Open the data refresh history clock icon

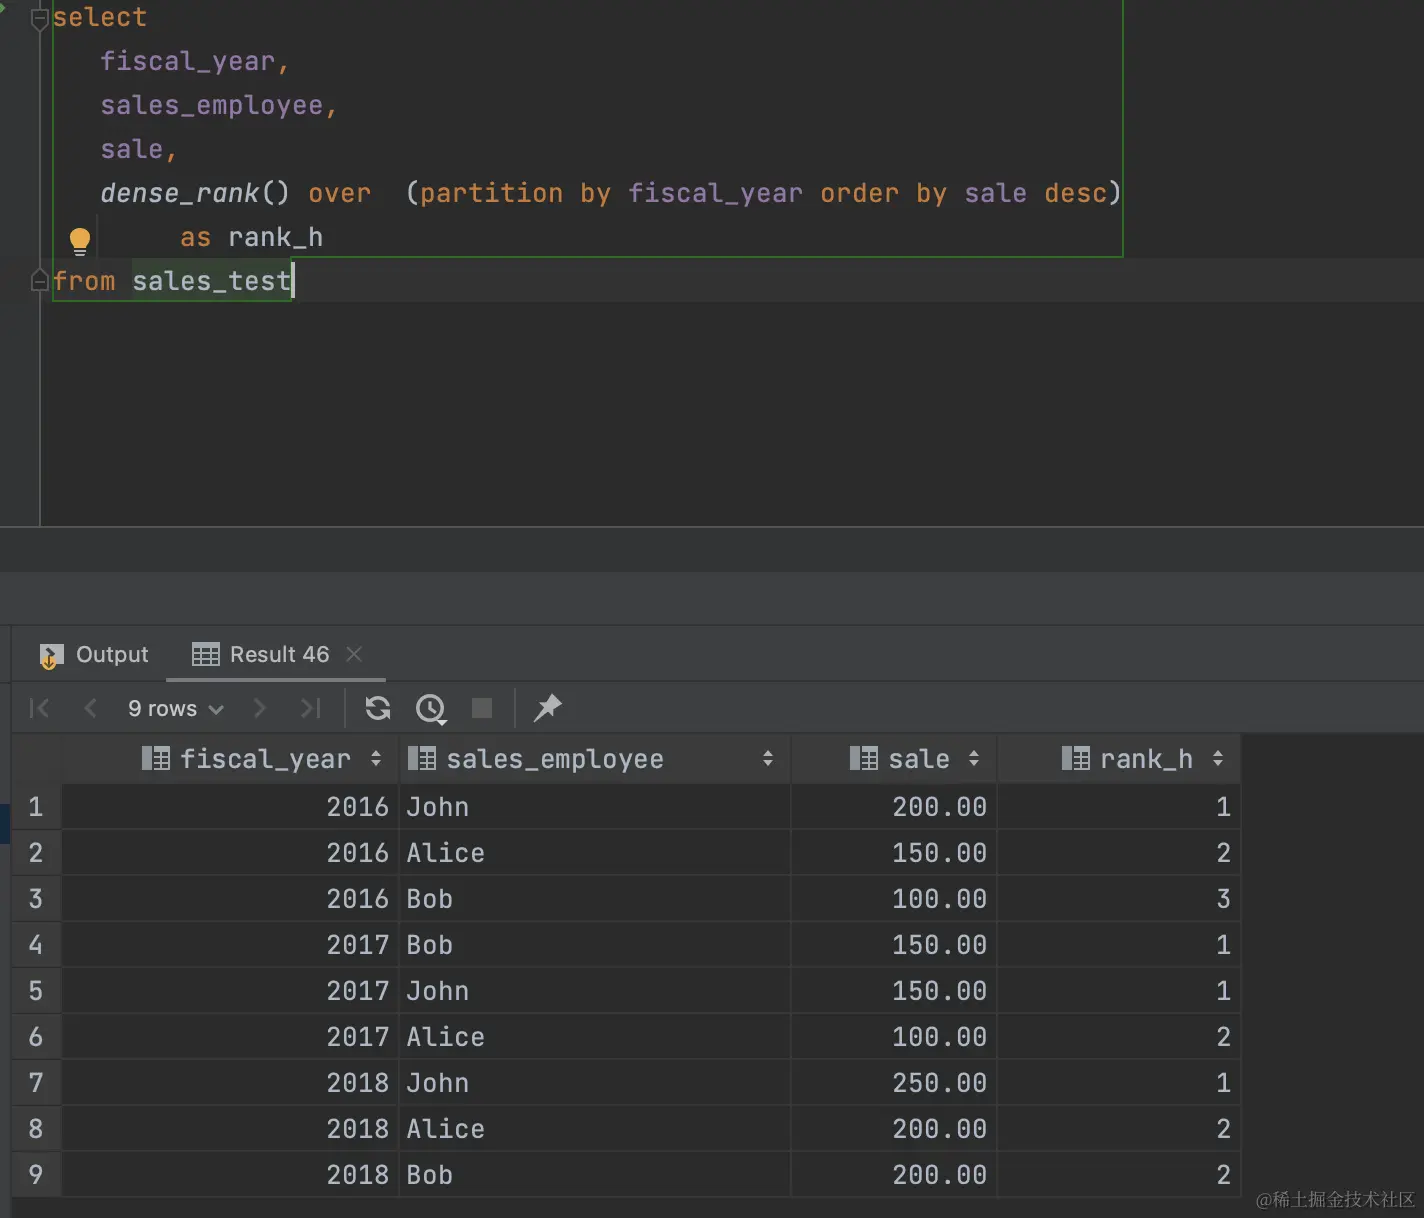coord(431,708)
